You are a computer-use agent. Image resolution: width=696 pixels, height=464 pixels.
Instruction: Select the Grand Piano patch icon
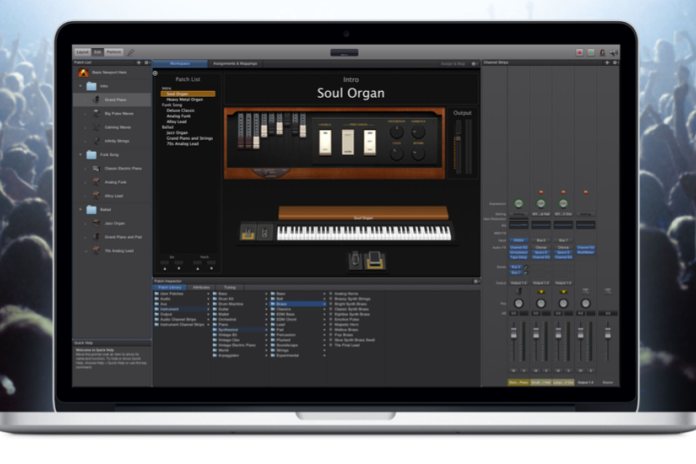94,100
